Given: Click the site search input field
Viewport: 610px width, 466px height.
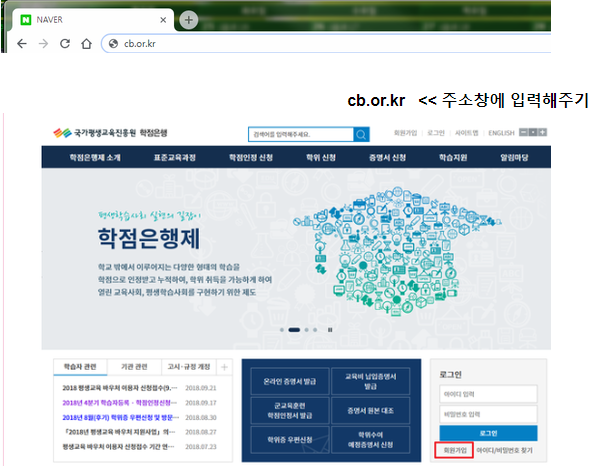Looking at the screenshot, I should [x=301, y=134].
